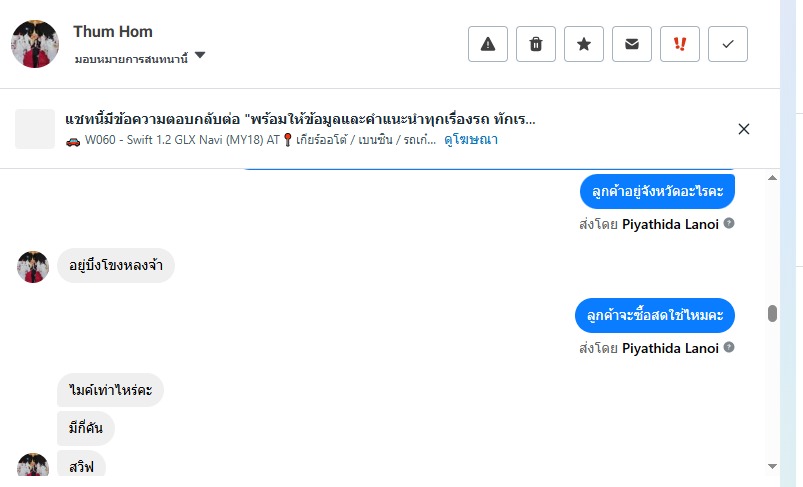Image resolution: width=803 pixels, height=487 pixels.
Task: Click the Thum Hom profile picture
Action: pos(35,44)
